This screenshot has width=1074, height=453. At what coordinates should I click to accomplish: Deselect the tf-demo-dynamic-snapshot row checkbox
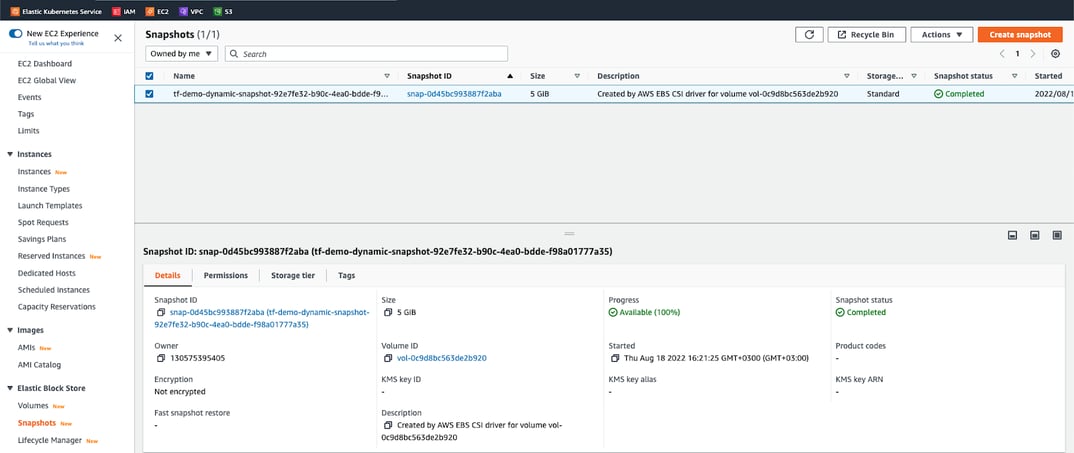149,94
